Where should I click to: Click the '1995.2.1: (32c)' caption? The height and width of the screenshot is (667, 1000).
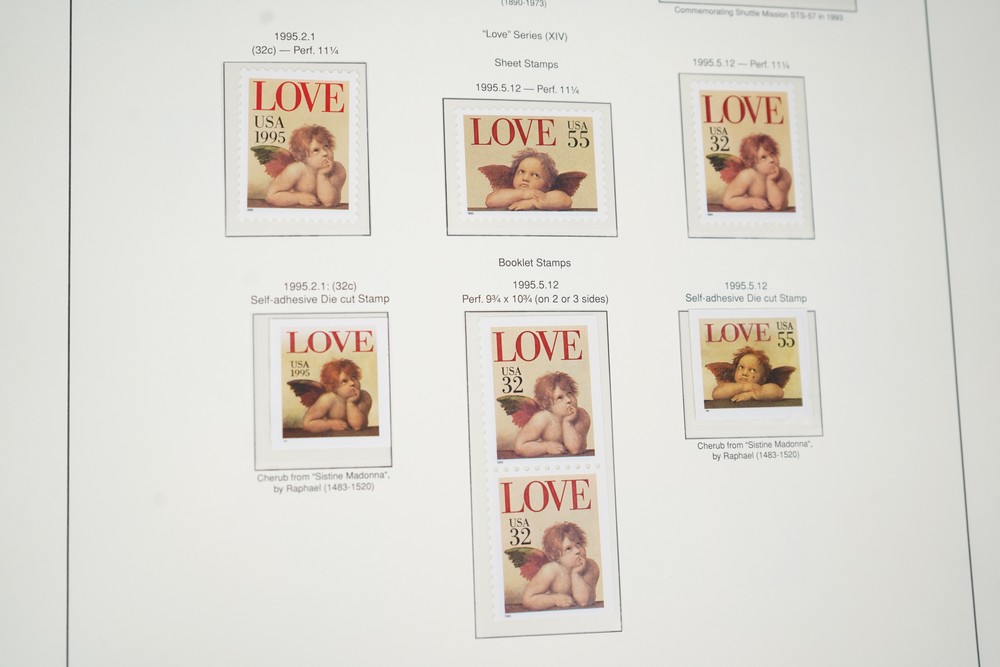(320, 286)
